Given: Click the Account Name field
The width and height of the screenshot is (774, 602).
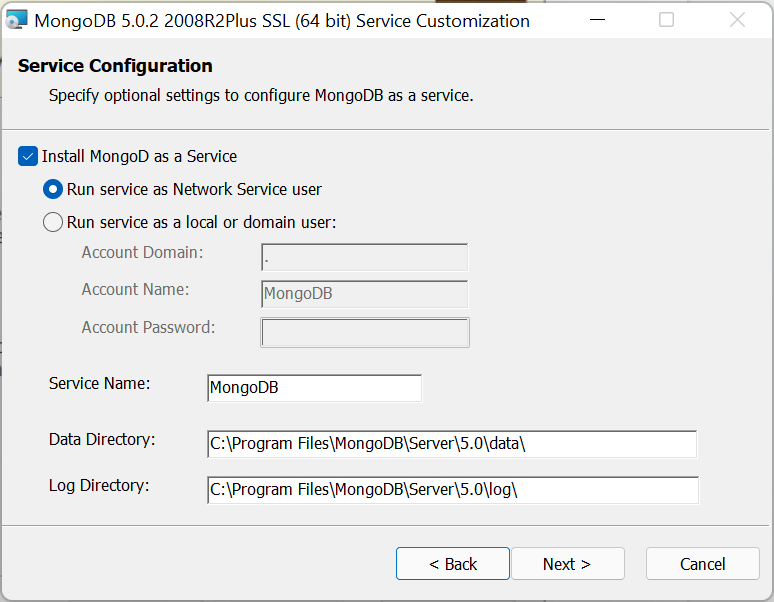Looking at the screenshot, I should (364, 294).
